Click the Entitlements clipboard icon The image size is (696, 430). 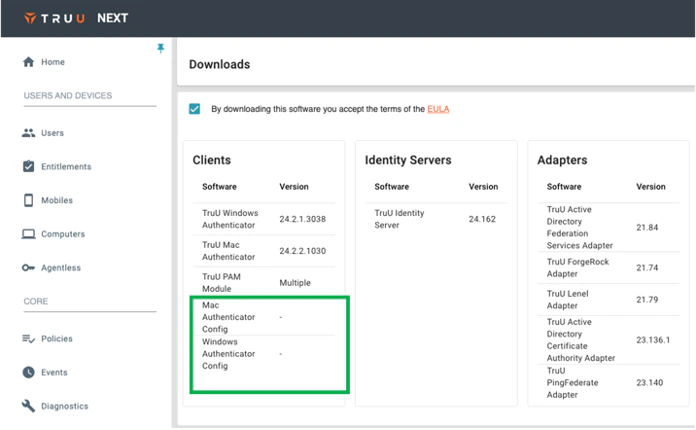pos(28,166)
